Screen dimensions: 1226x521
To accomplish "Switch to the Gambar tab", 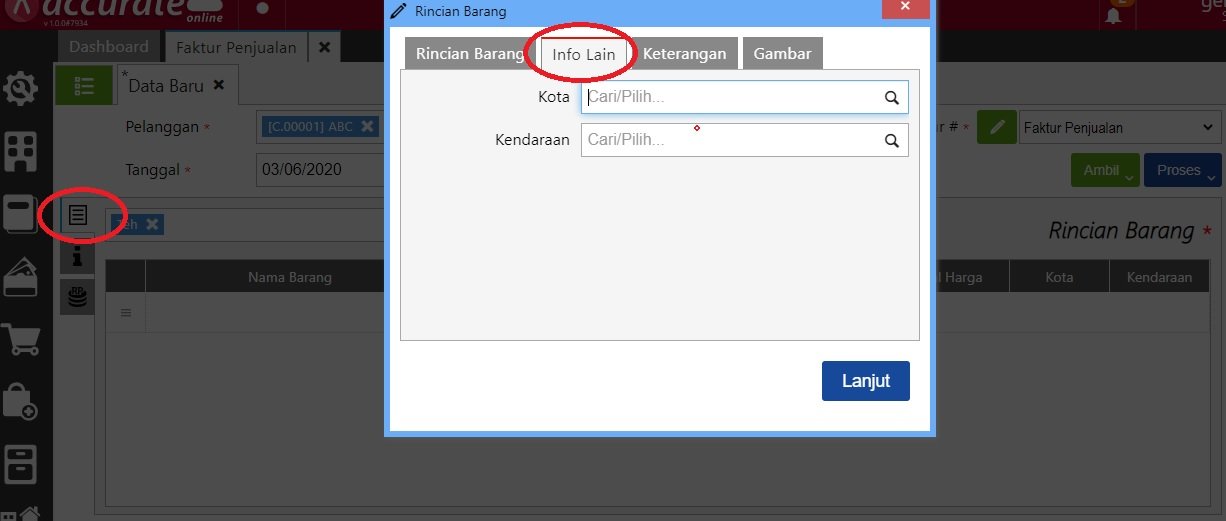I will click(x=782, y=54).
